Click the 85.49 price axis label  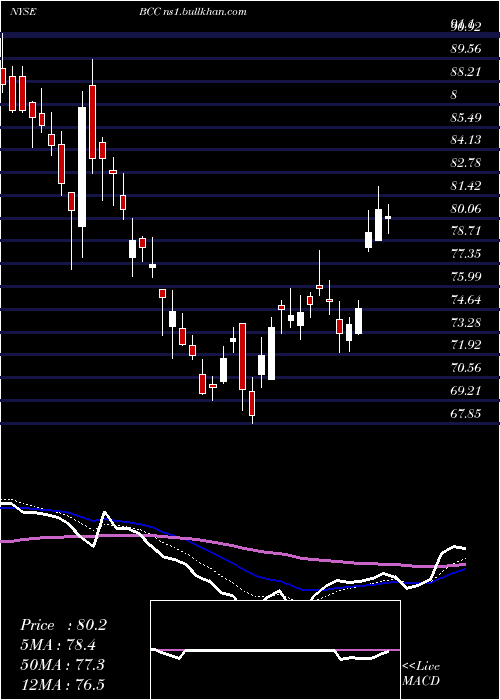click(466, 118)
